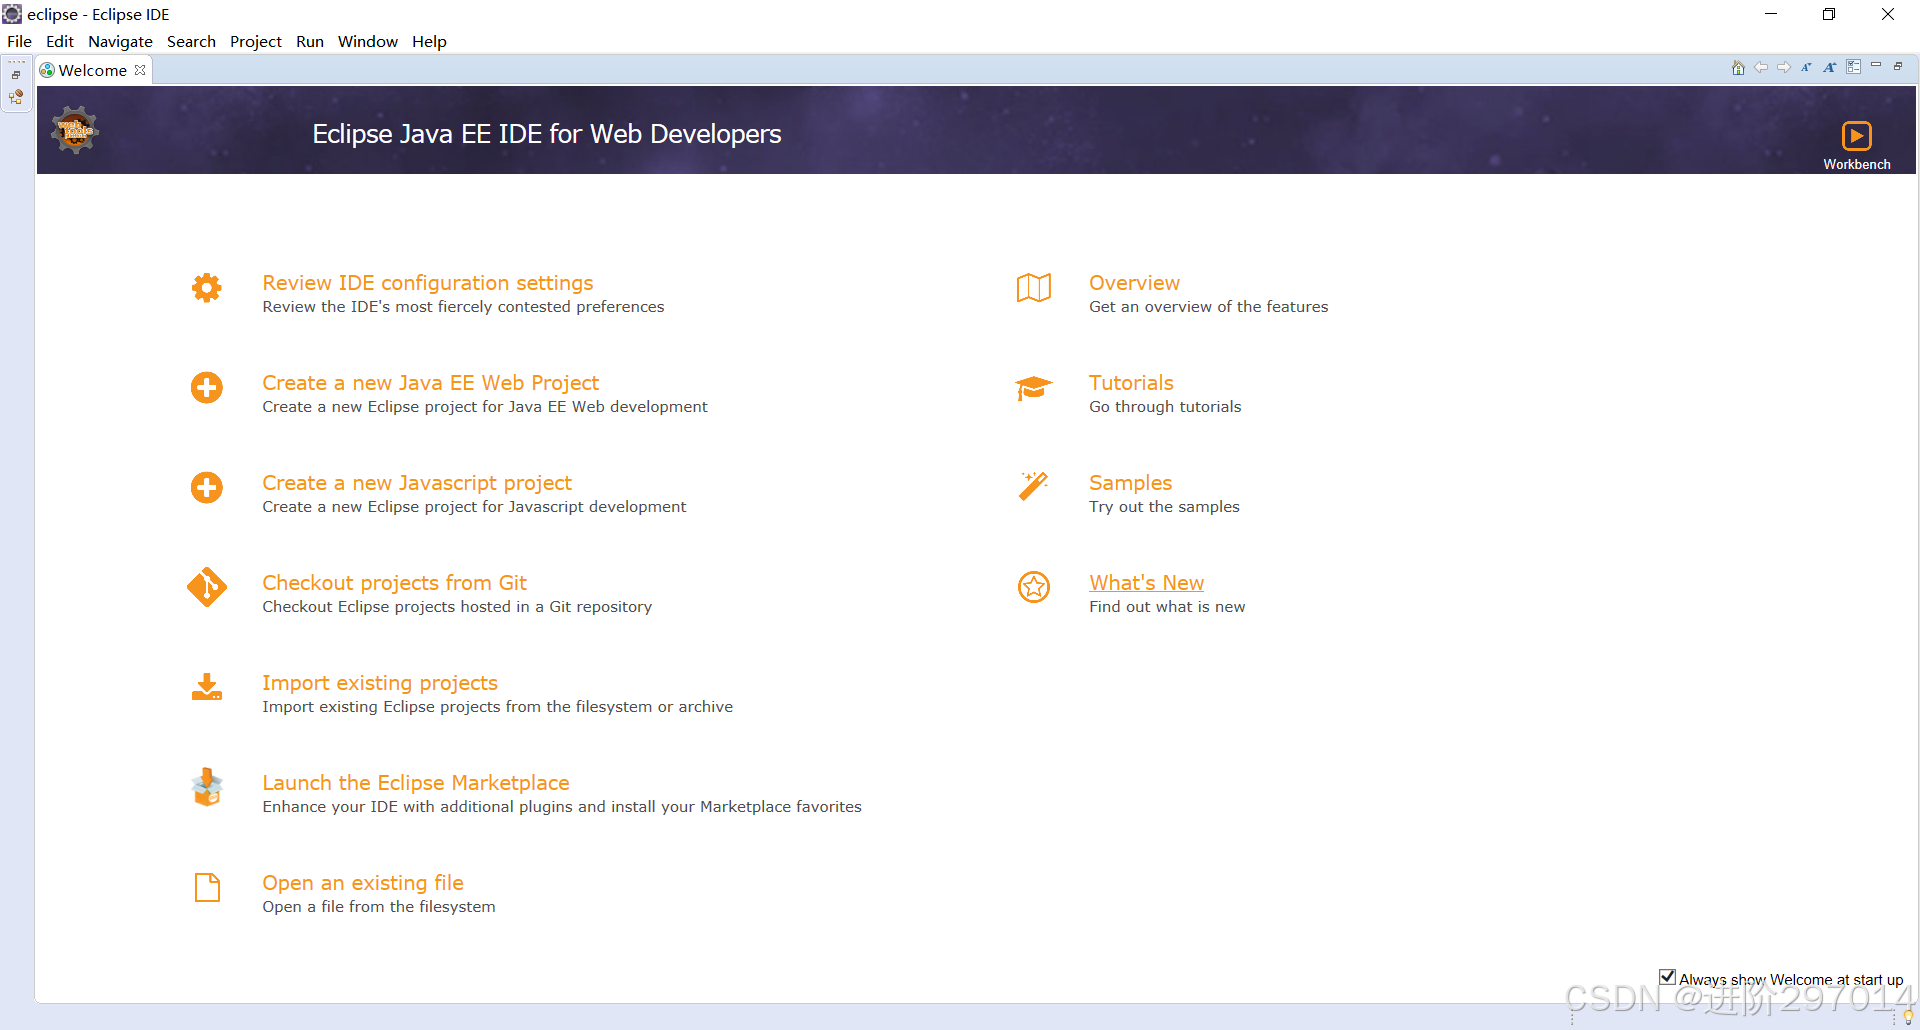Image resolution: width=1920 pixels, height=1030 pixels.
Task: Open the Run menu
Action: [310, 41]
